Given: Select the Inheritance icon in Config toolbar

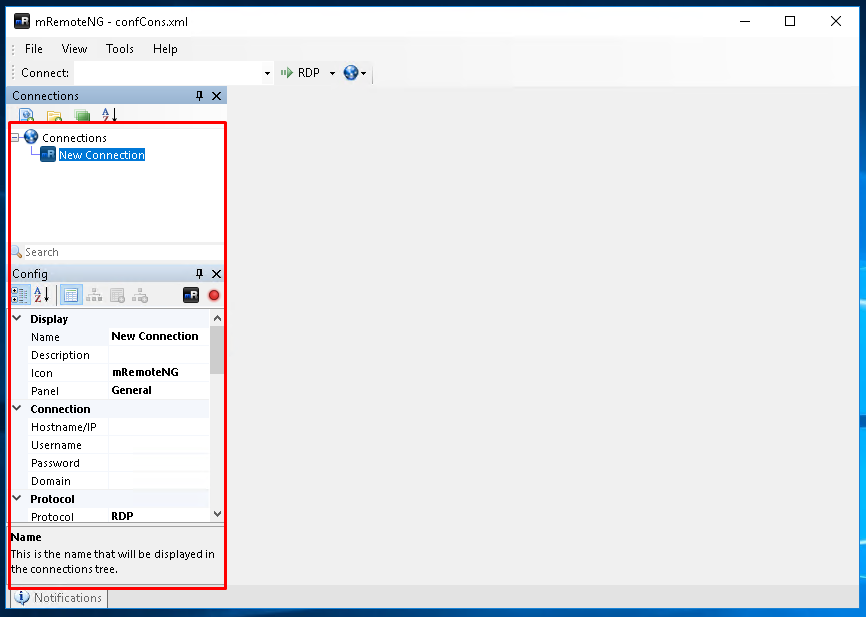Looking at the screenshot, I should (95, 294).
